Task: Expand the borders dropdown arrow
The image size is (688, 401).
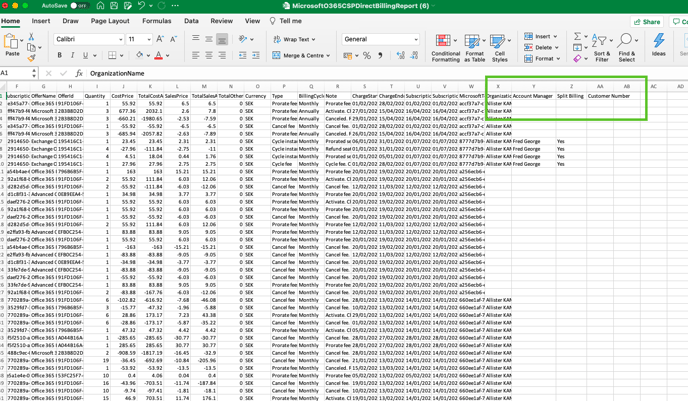Action: (x=122, y=56)
